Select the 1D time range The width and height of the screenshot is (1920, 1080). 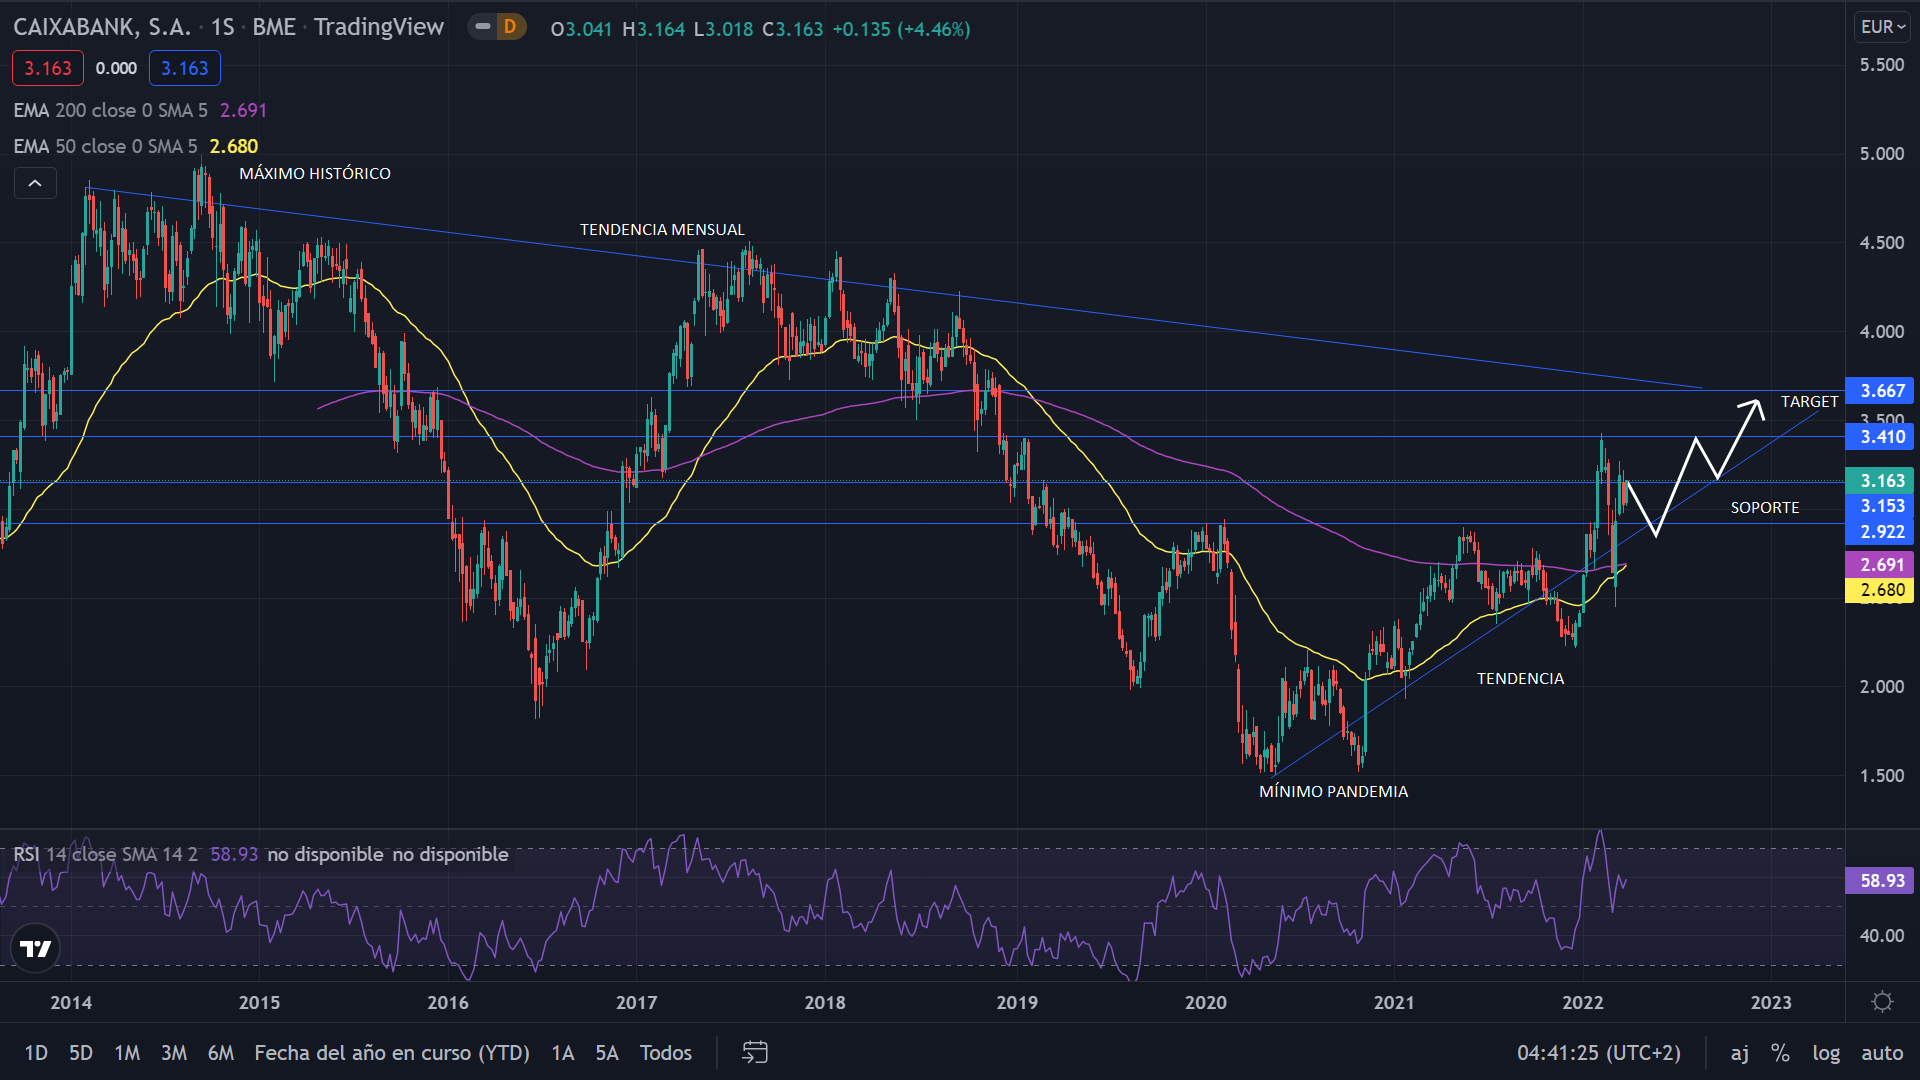pyautogui.click(x=36, y=1052)
